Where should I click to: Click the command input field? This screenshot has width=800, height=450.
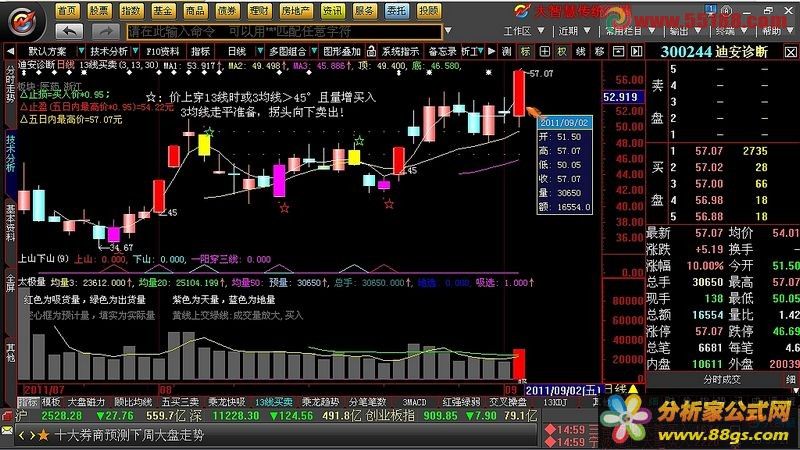[x=284, y=32]
